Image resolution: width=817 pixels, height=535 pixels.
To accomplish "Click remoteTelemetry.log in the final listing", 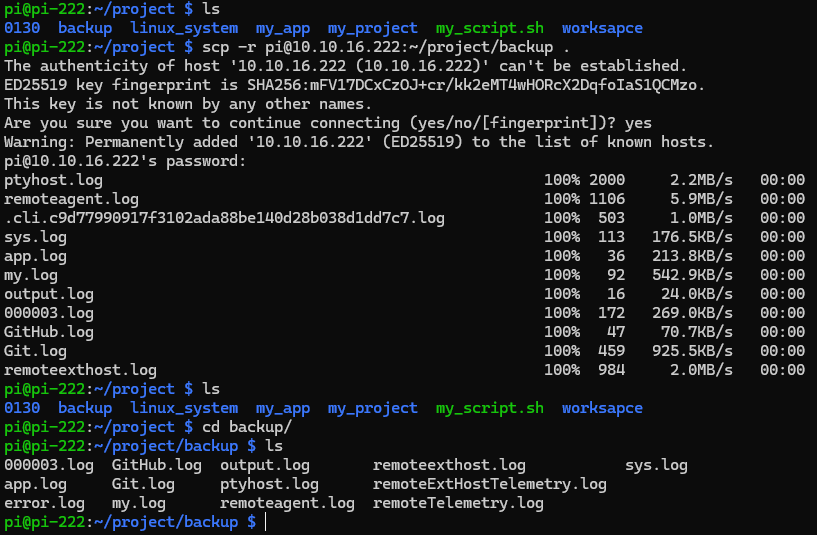I will [x=458, y=503].
